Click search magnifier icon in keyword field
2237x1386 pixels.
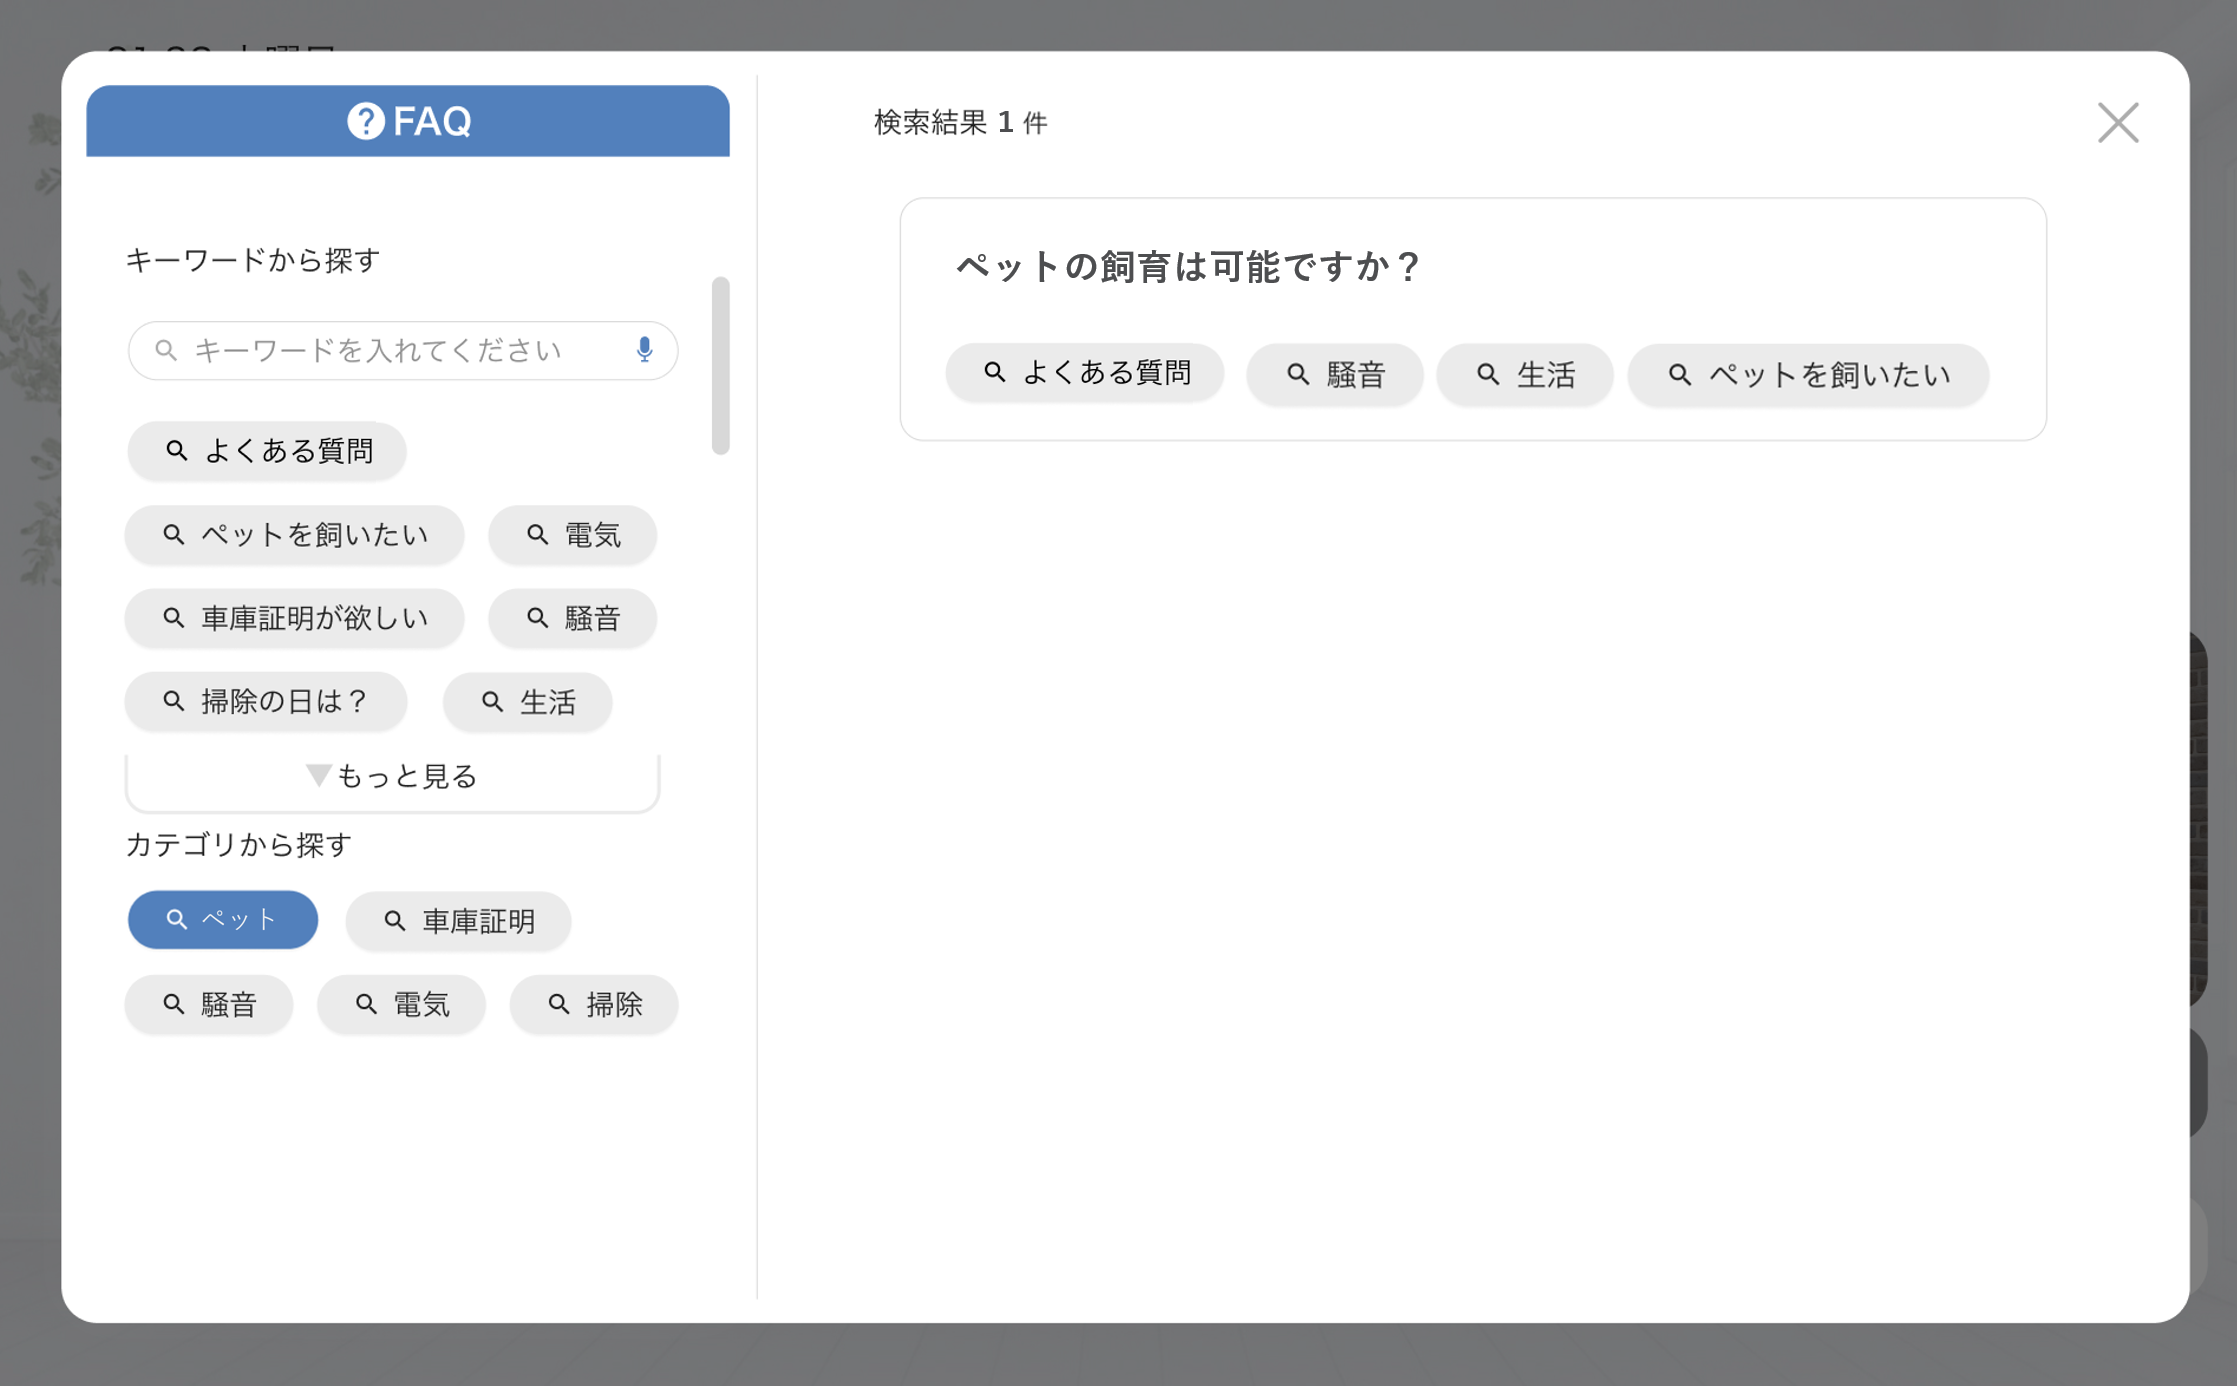(166, 350)
